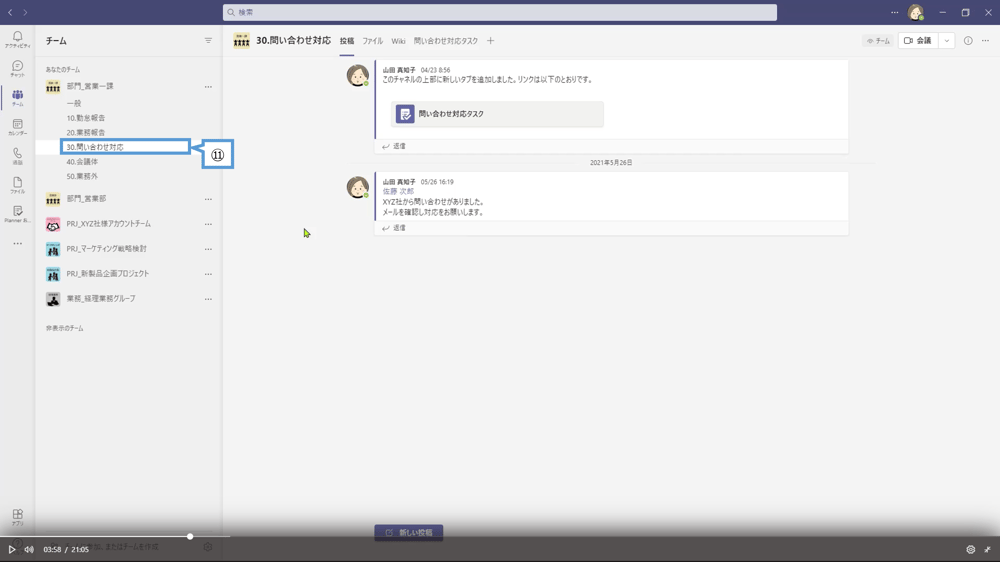This screenshot has height=562, width=1000.
Task: Switch to the ファイル tab
Action: pos(372,41)
